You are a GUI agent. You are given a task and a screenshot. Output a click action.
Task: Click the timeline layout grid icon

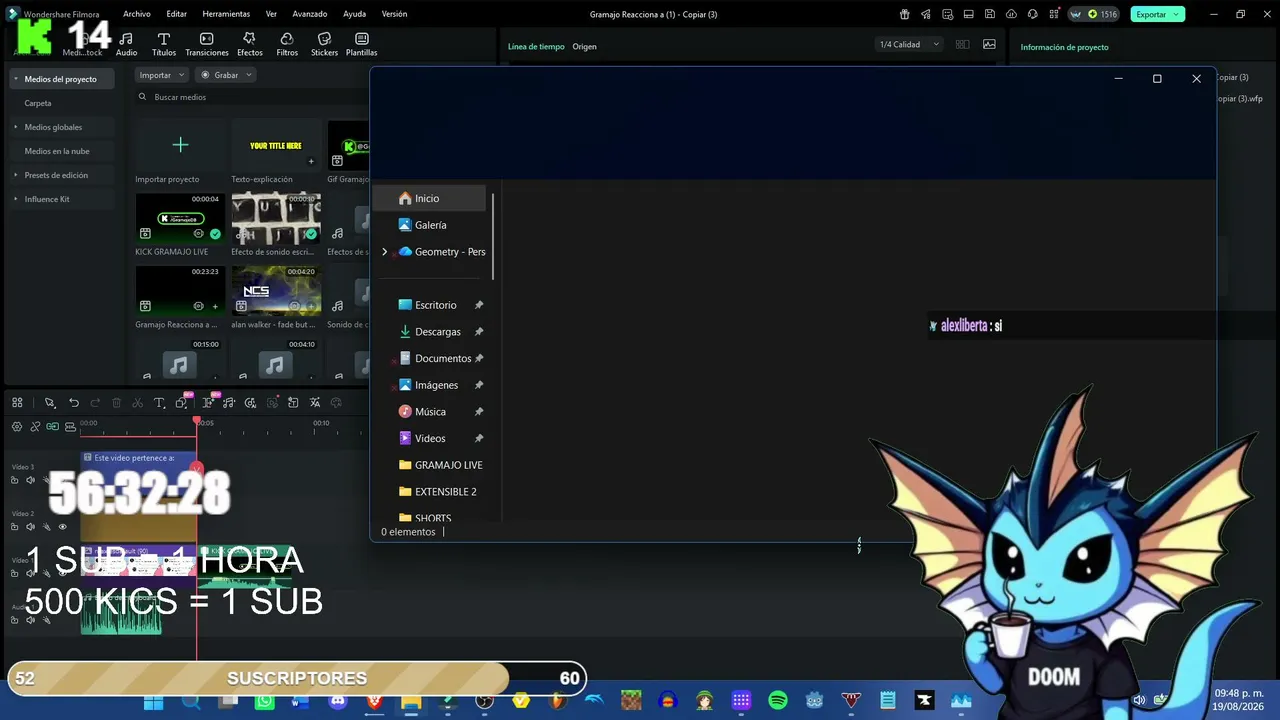pyautogui.click(x=17, y=403)
